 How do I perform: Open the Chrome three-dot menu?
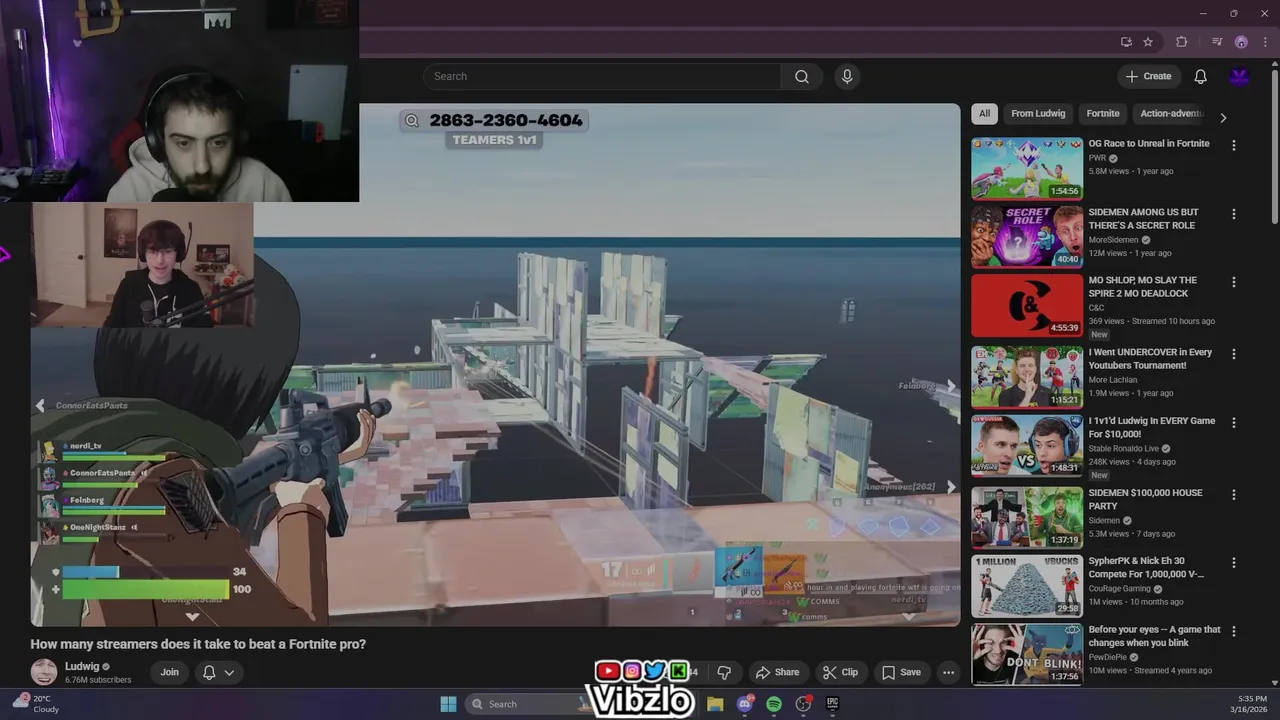tap(1265, 42)
